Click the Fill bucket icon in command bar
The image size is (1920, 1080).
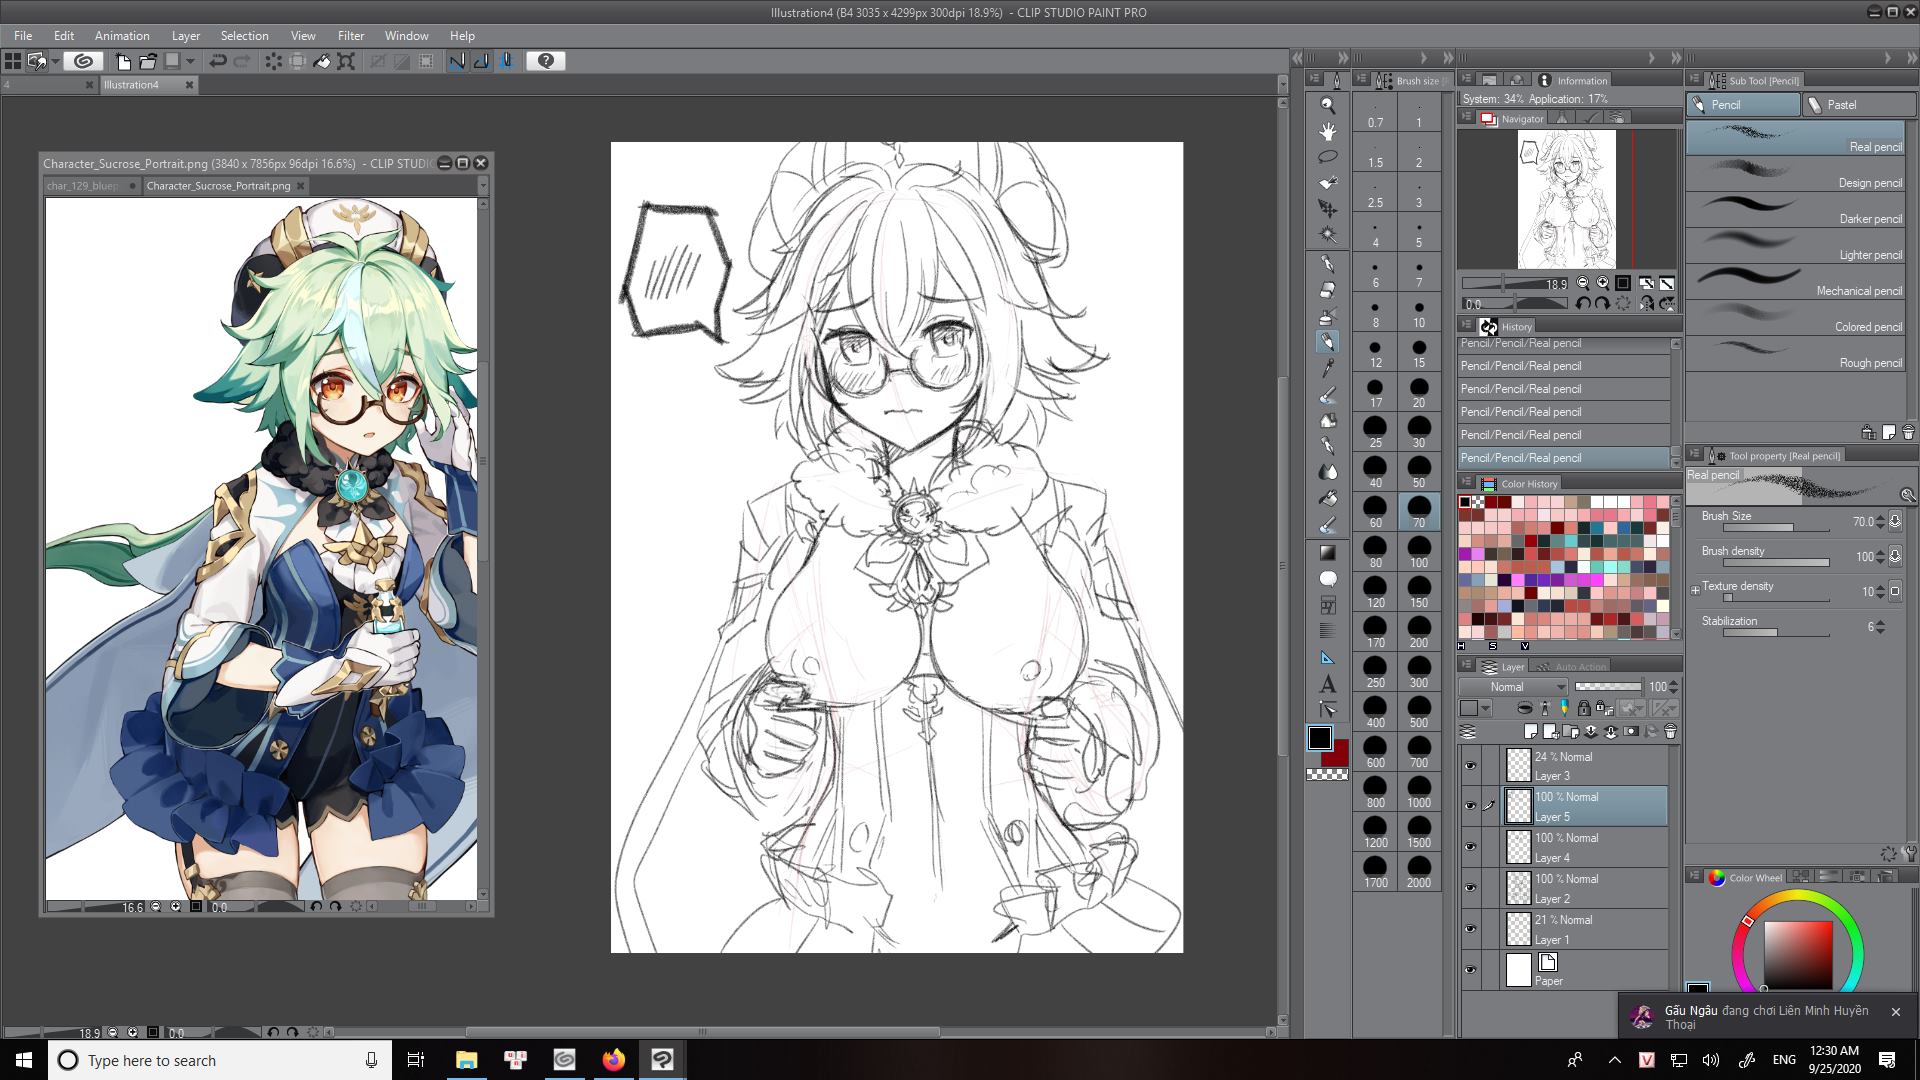[322, 61]
